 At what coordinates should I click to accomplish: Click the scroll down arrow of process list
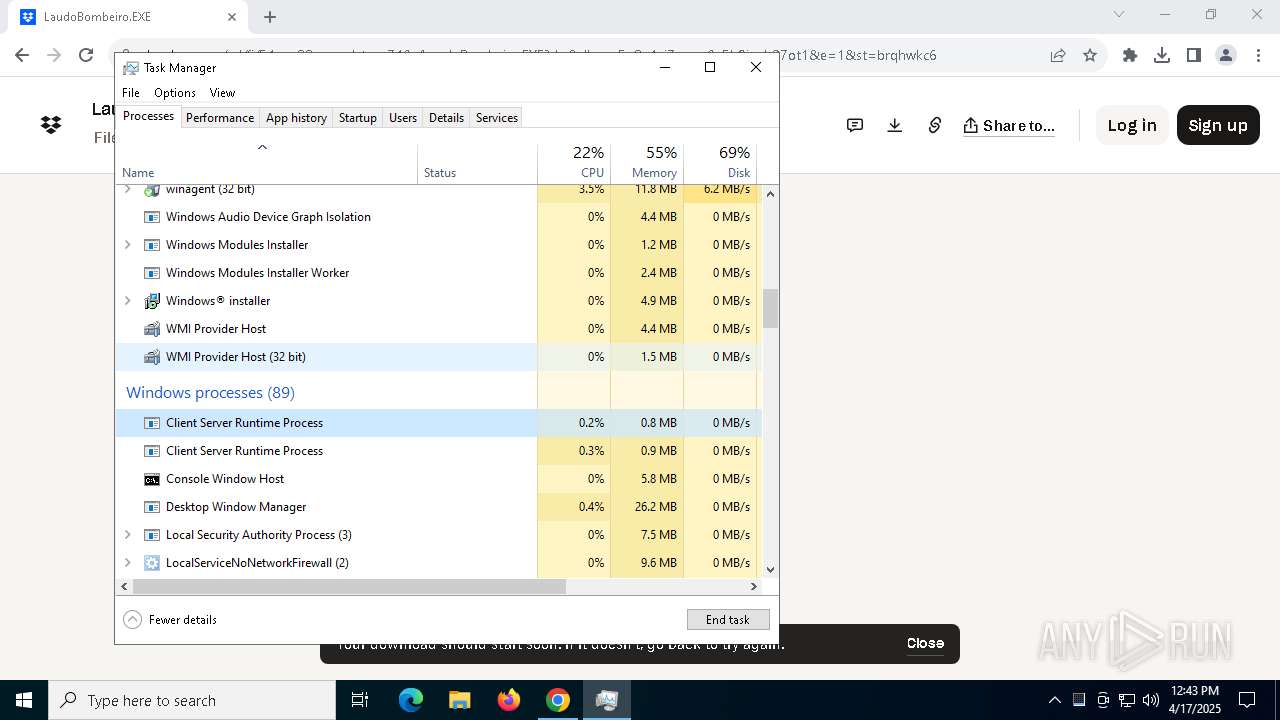[770, 570]
